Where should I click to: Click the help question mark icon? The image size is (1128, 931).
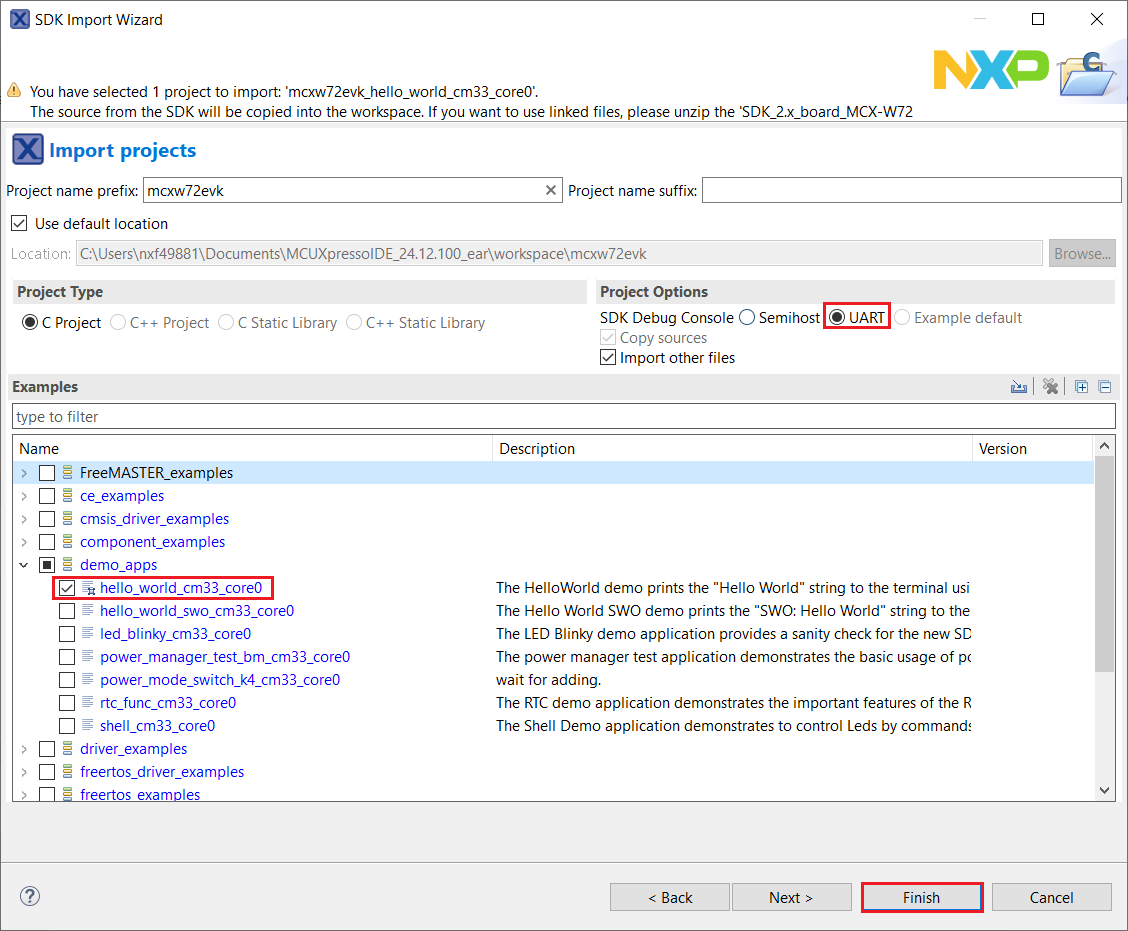point(30,896)
